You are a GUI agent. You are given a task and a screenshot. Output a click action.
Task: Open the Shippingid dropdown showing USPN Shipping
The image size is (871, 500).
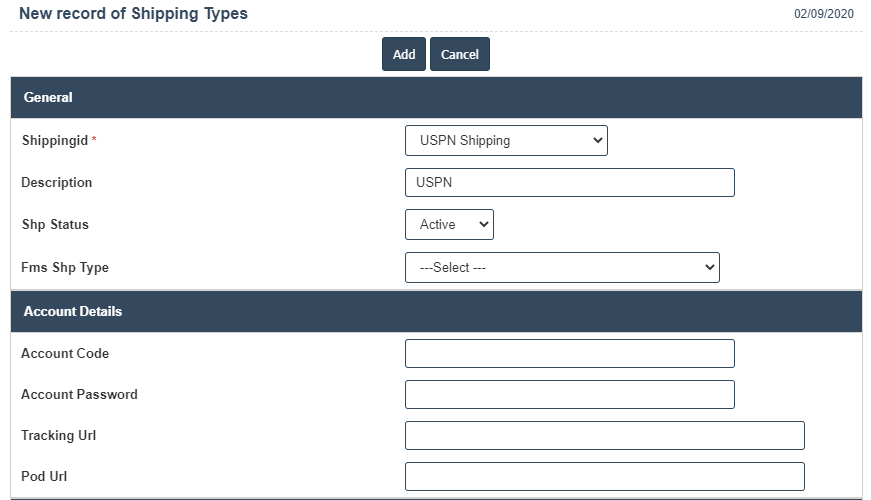point(506,141)
